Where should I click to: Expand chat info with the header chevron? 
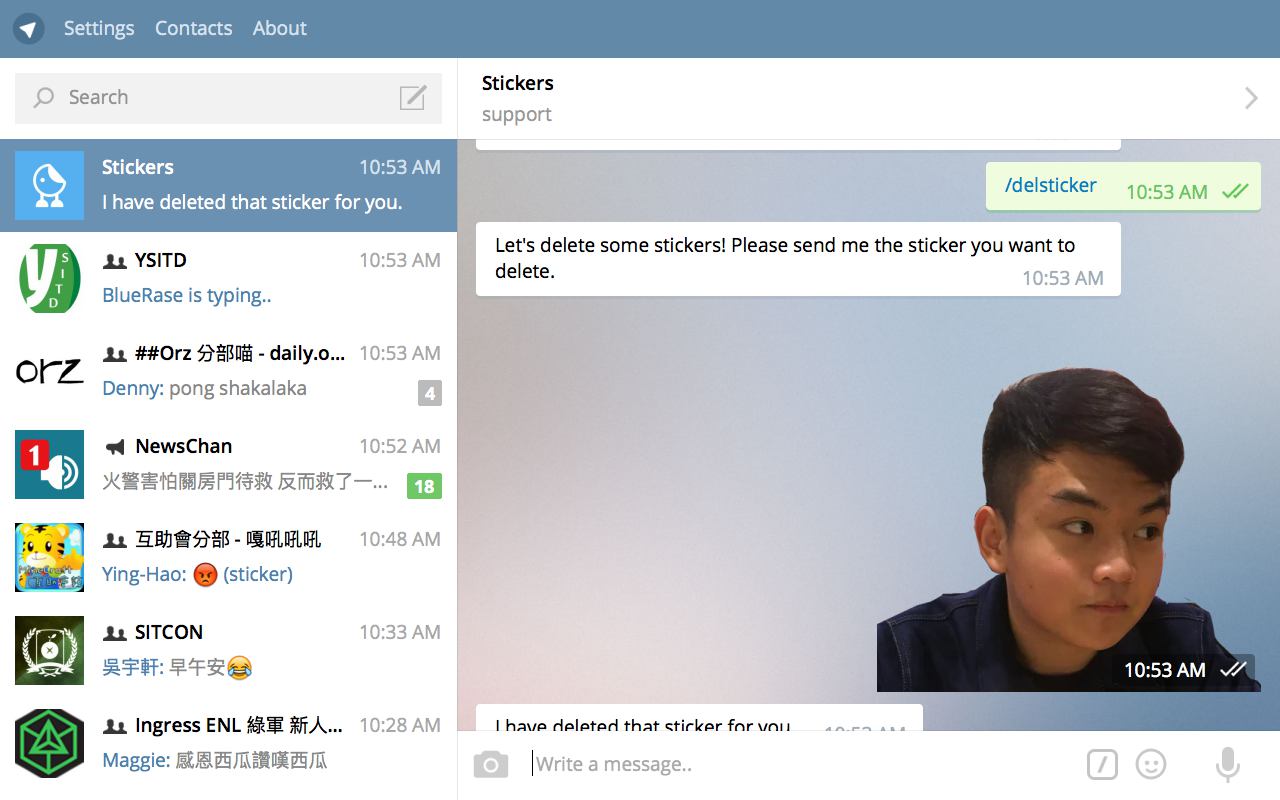pyautogui.click(x=1251, y=98)
